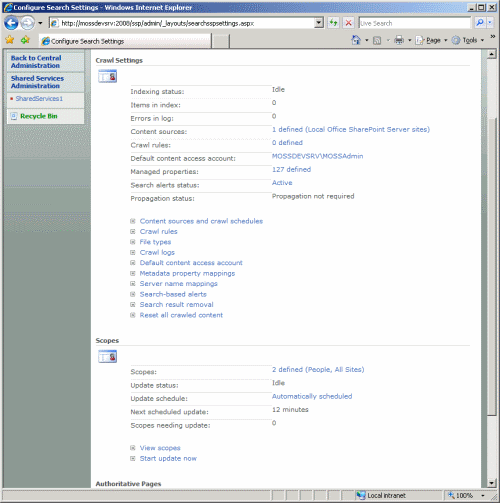Click Start update now link
Screen dimensions: 500x503
coord(168,459)
